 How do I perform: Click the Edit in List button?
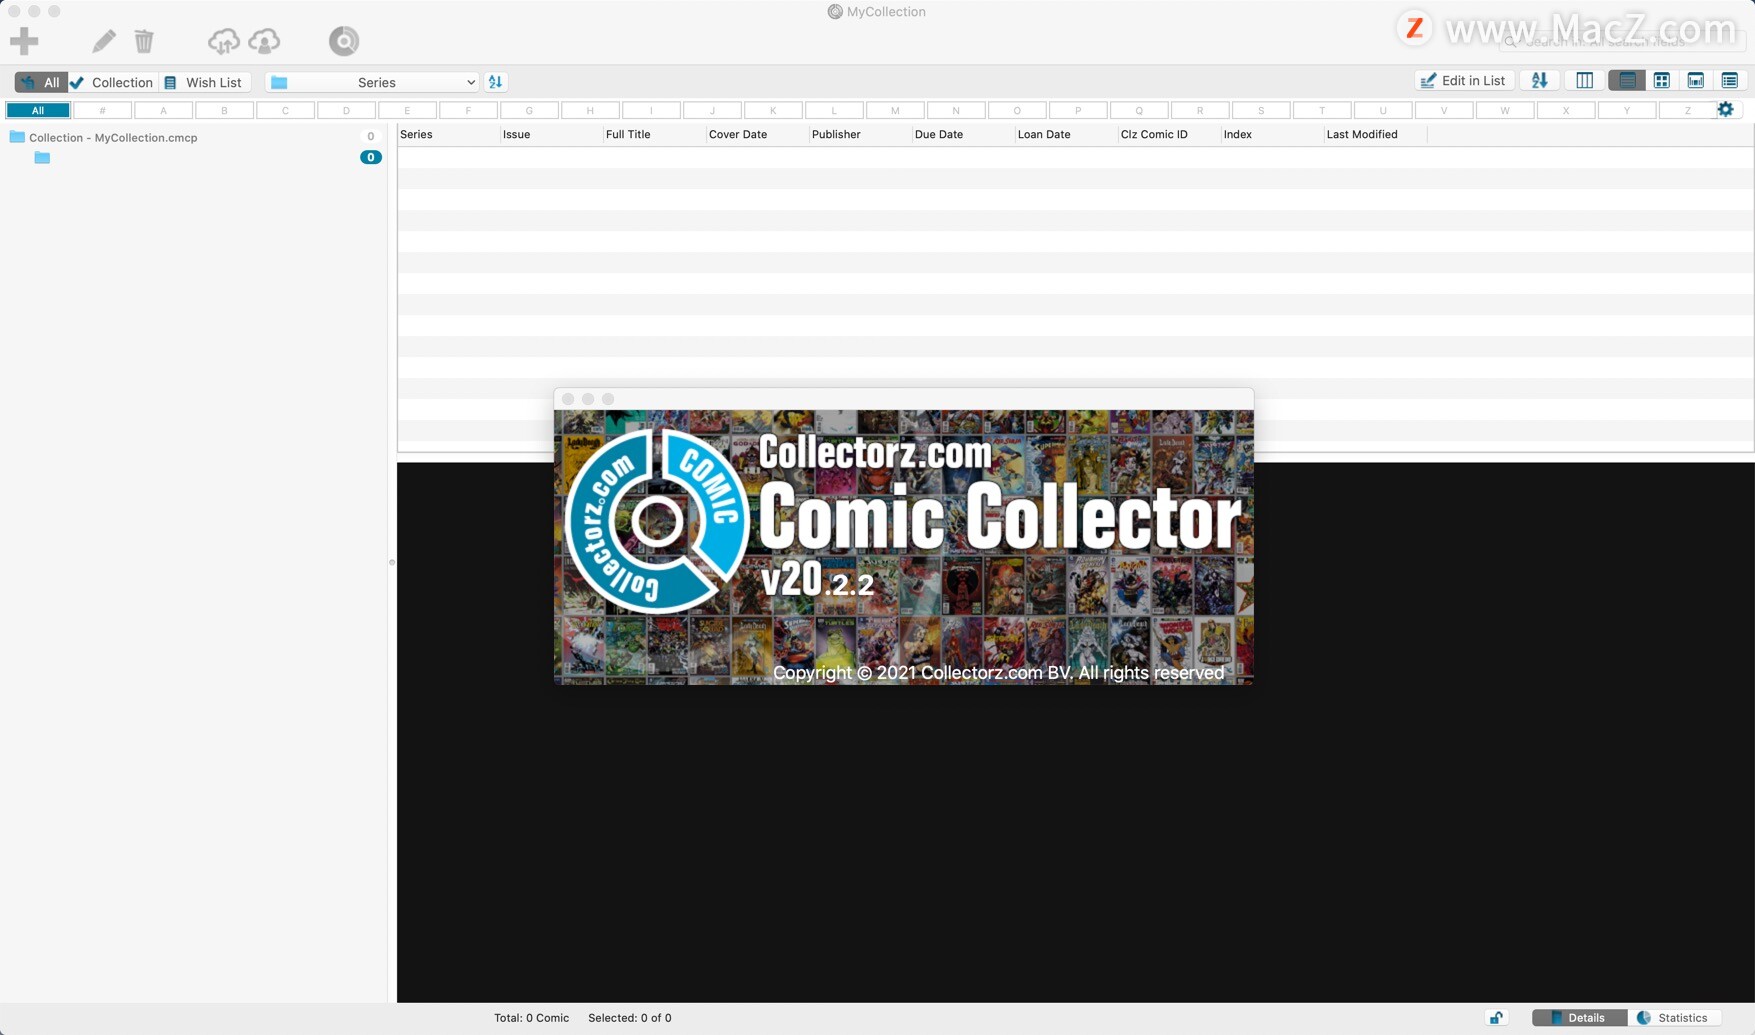[1463, 80]
